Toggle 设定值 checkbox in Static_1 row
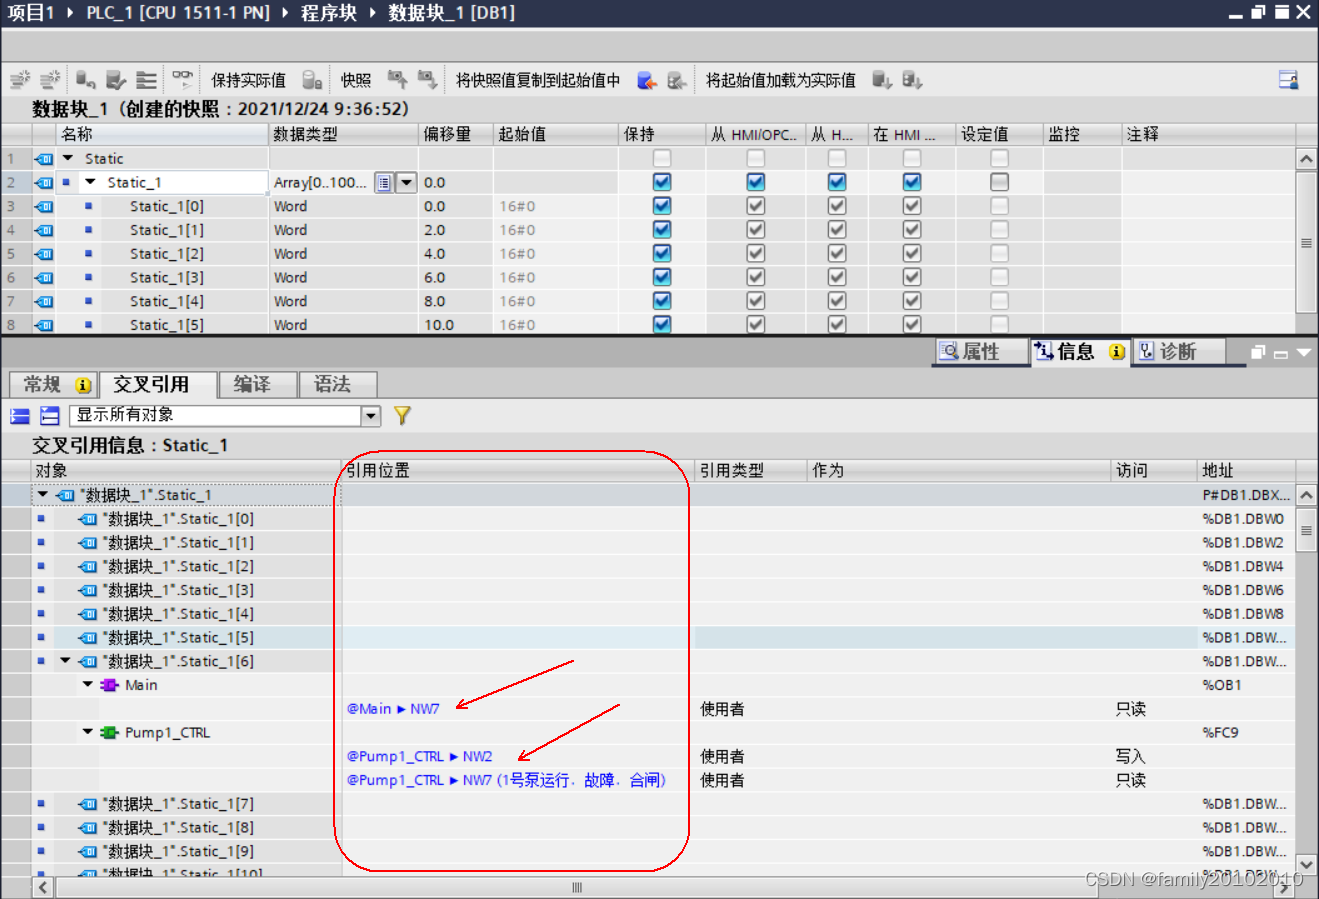1319x899 pixels. tap(999, 182)
